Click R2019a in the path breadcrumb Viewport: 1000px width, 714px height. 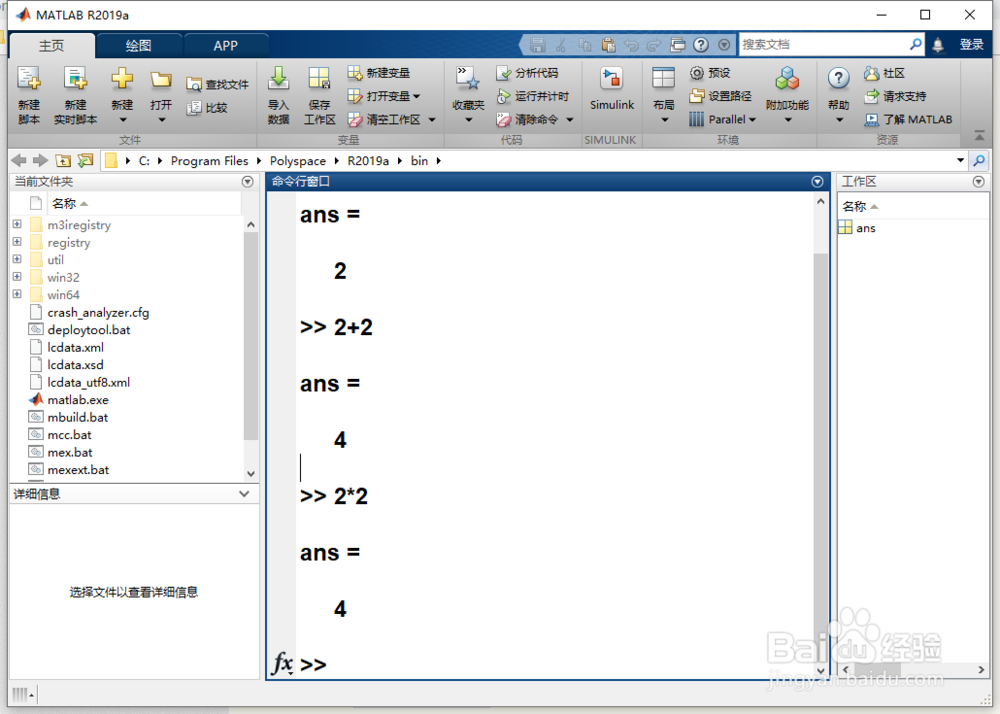point(368,161)
